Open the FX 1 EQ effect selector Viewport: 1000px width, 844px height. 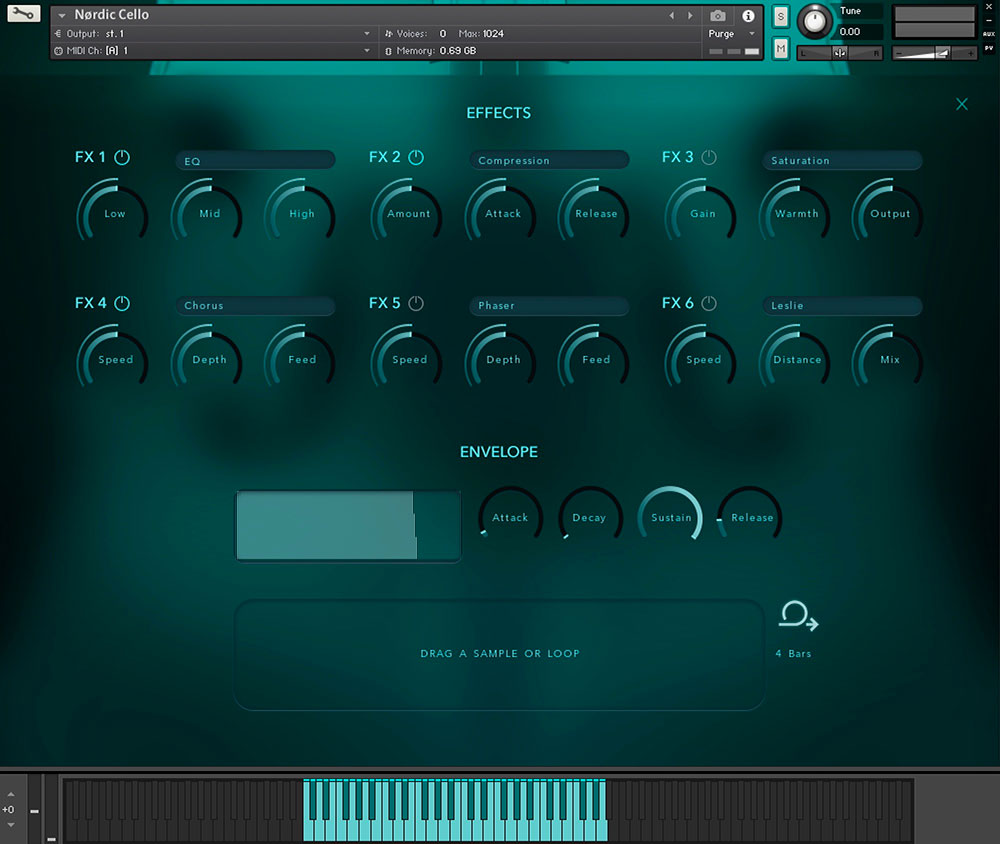[255, 159]
